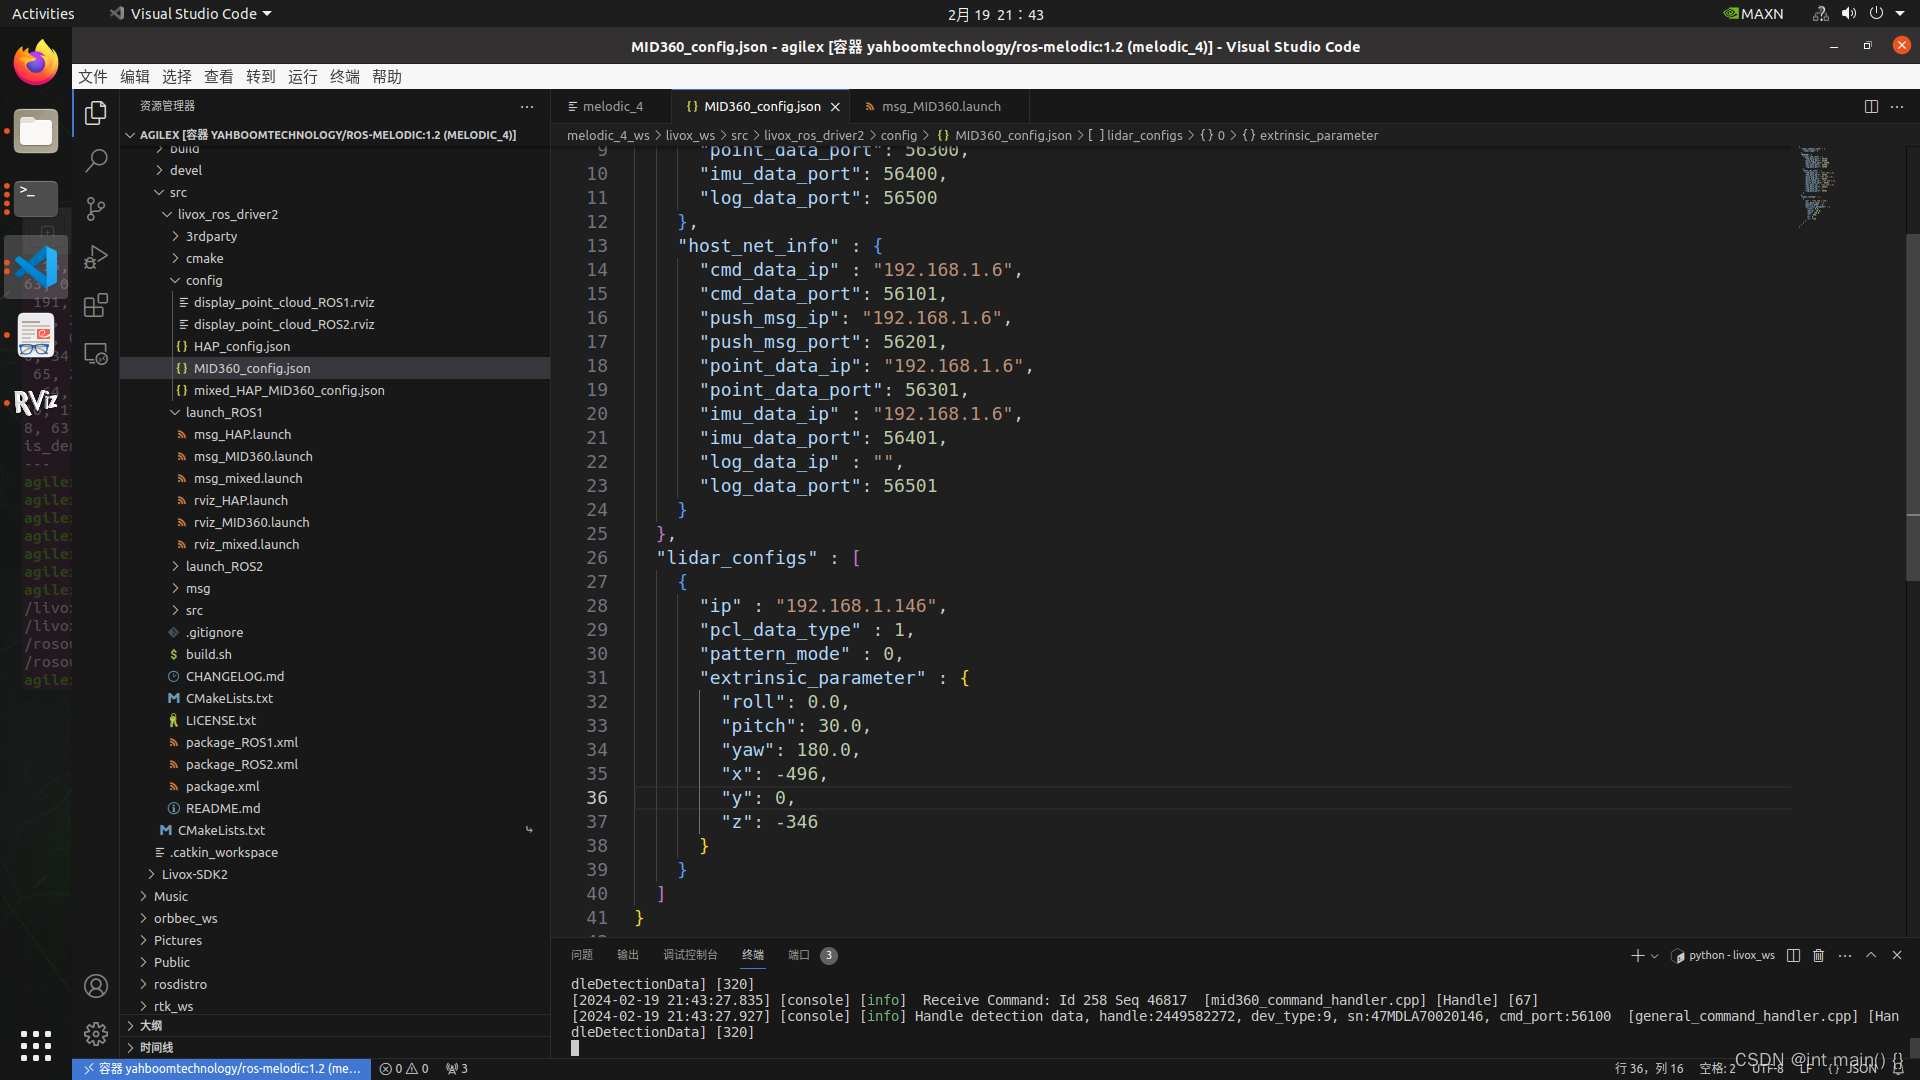Click the editor minimap preview
The height and width of the screenshot is (1080, 1920).
click(1817, 186)
